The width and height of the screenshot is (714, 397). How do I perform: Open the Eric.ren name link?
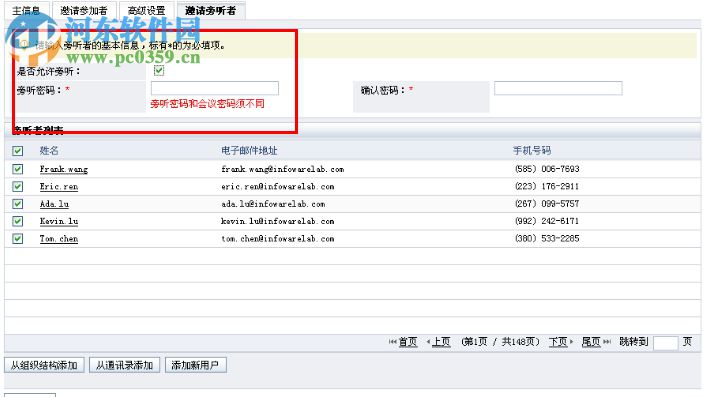click(x=59, y=186)
